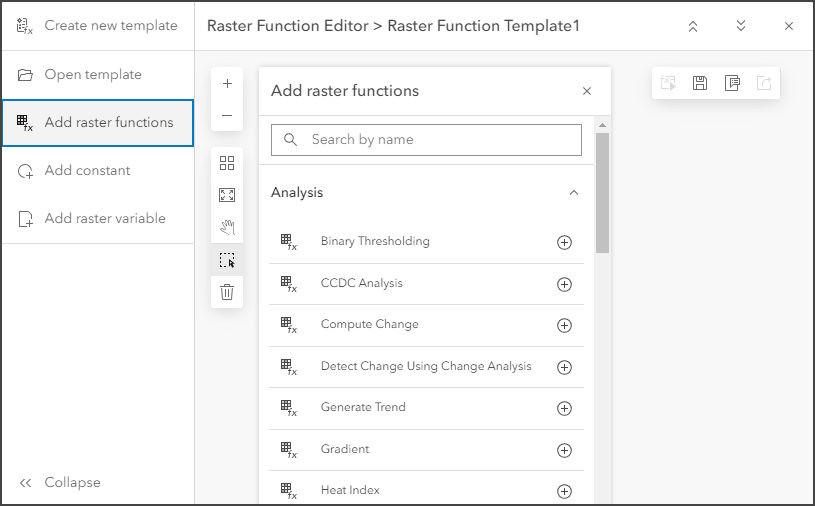Screen dimensions: 815x506
Task: Click the Binary Thresholding label
Action: tap(375, 241)
